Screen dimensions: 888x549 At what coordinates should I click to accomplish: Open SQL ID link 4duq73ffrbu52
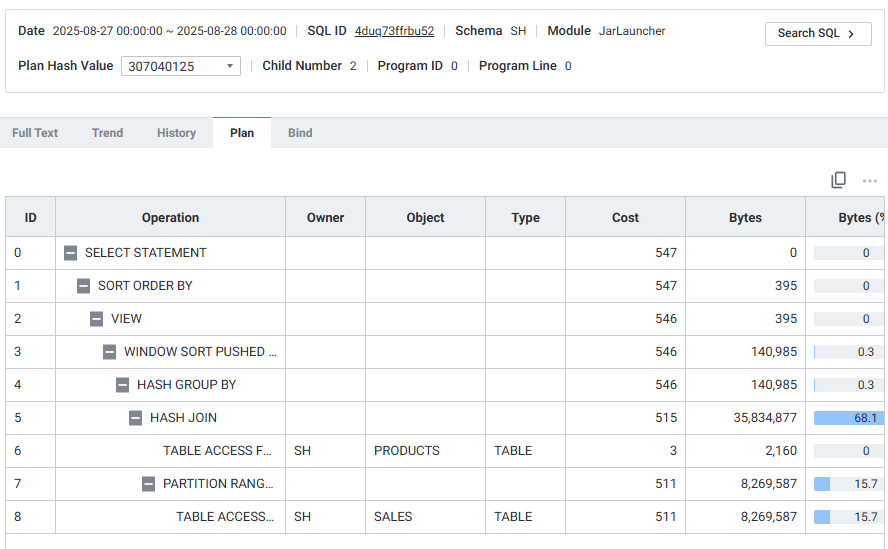(394, 31)
